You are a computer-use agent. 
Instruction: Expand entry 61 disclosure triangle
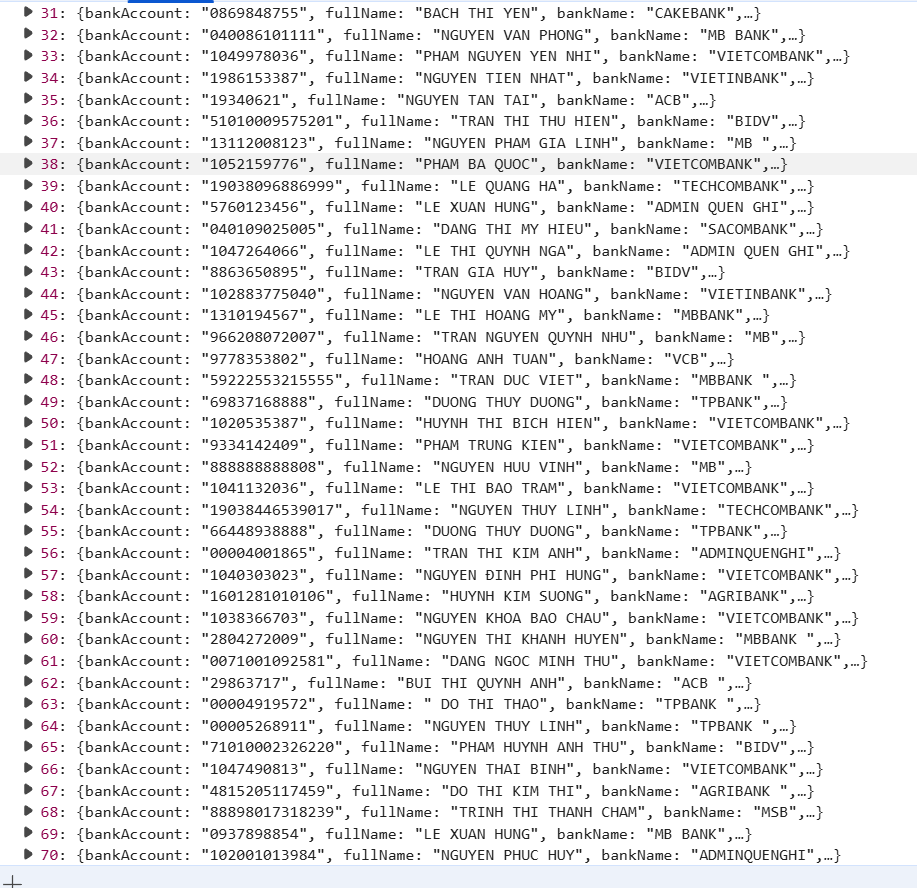(27, 660)
